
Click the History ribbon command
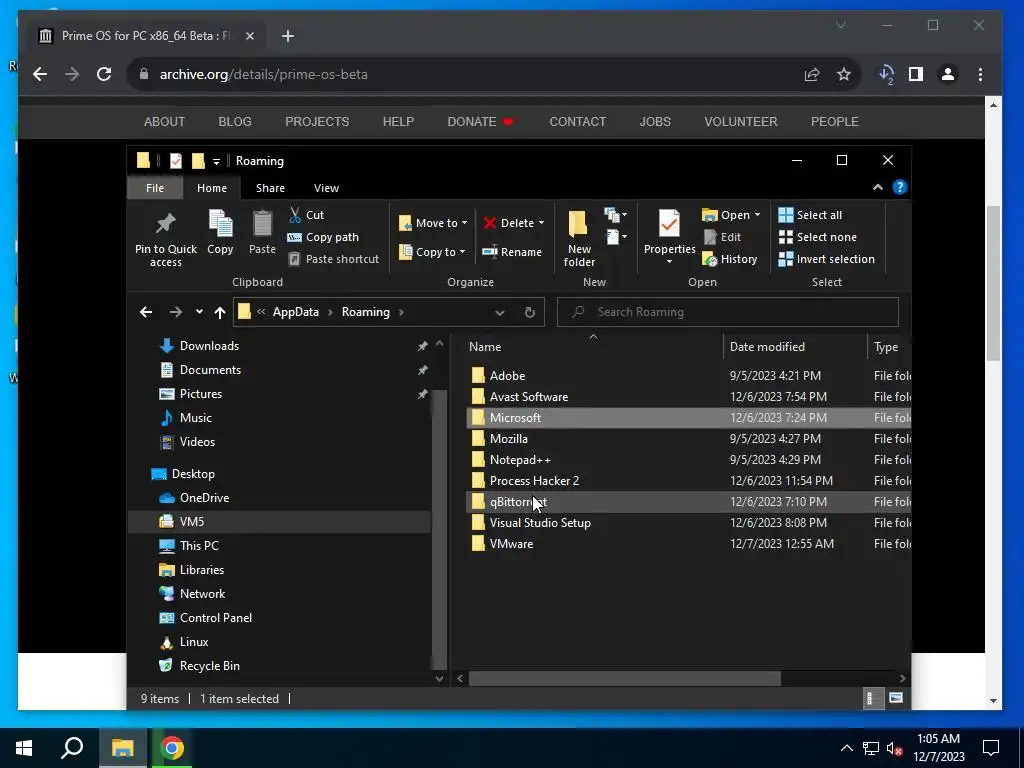point(729,259)
